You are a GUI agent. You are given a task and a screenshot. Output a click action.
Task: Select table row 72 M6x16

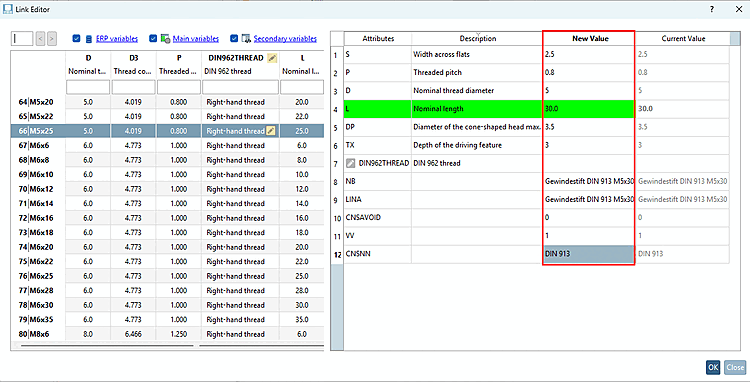tap(167, 218)
